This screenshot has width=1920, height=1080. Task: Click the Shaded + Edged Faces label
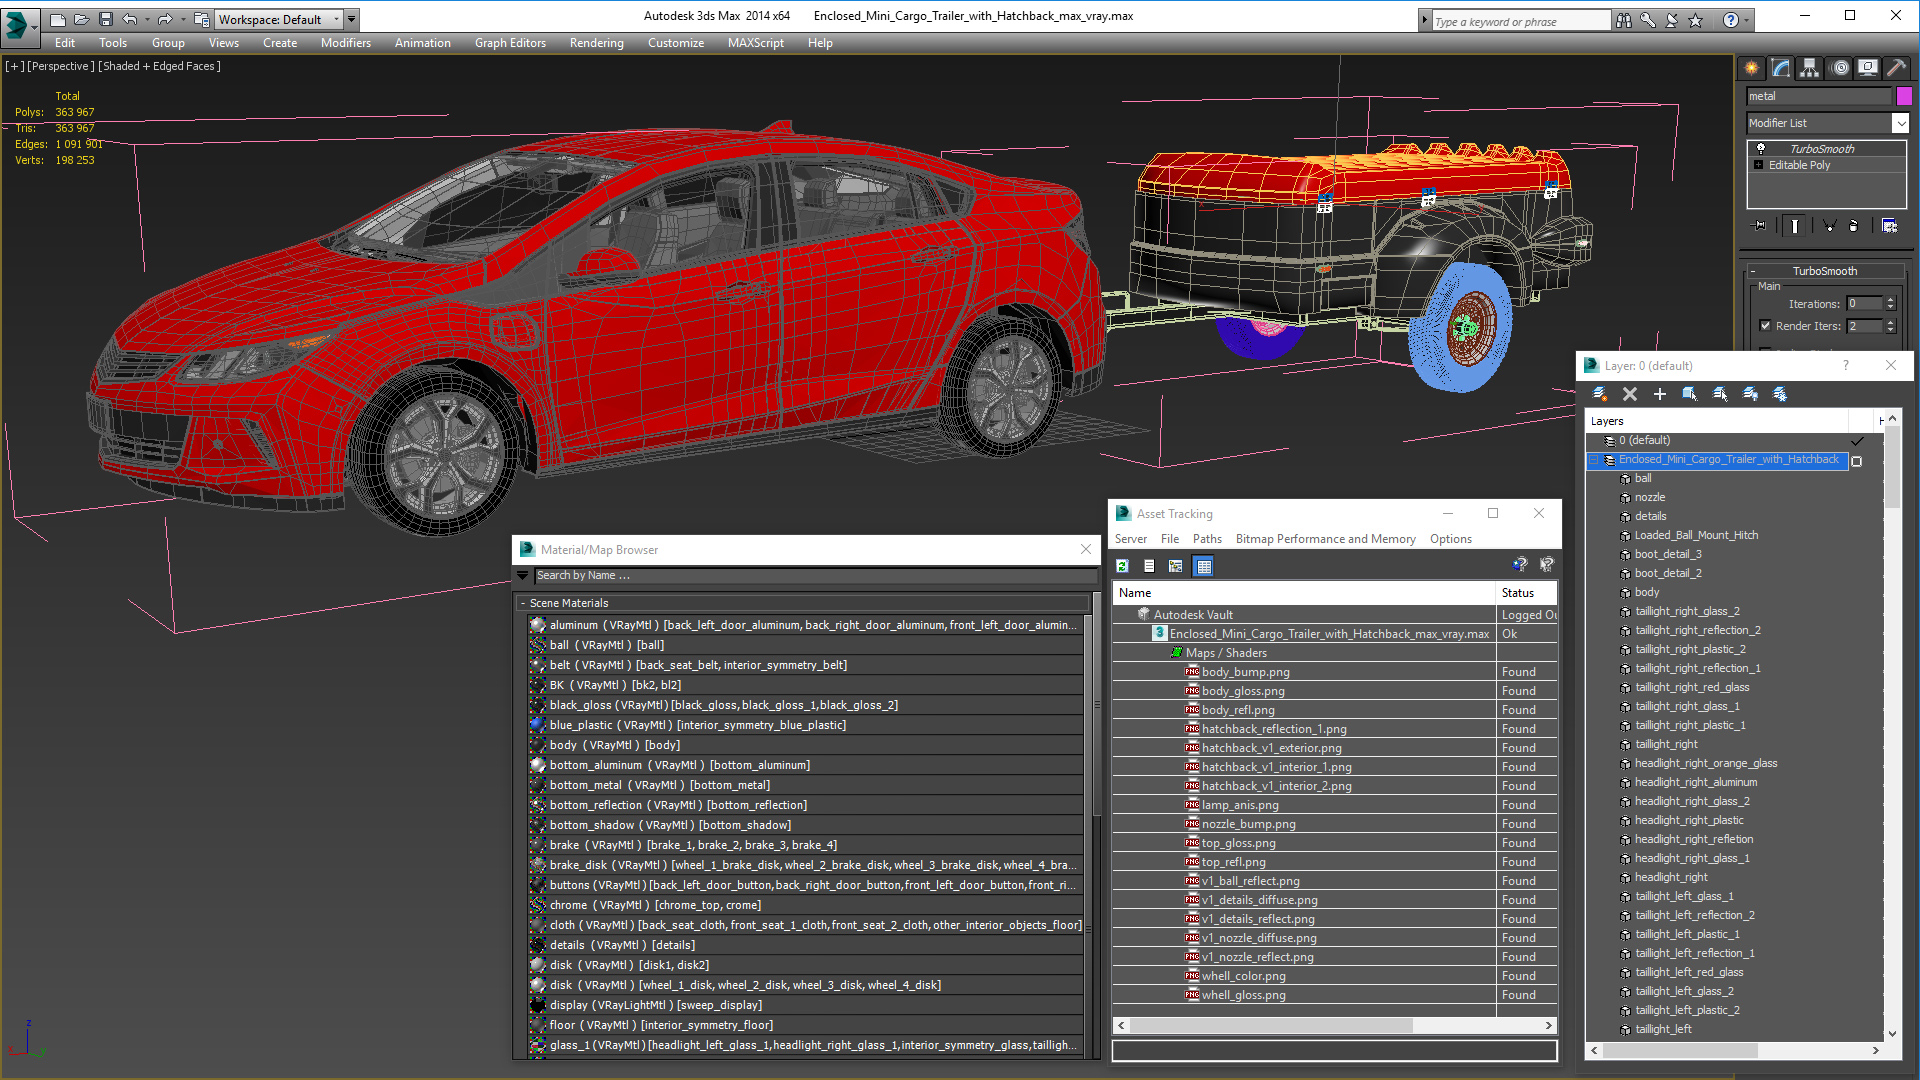[160, 66]
